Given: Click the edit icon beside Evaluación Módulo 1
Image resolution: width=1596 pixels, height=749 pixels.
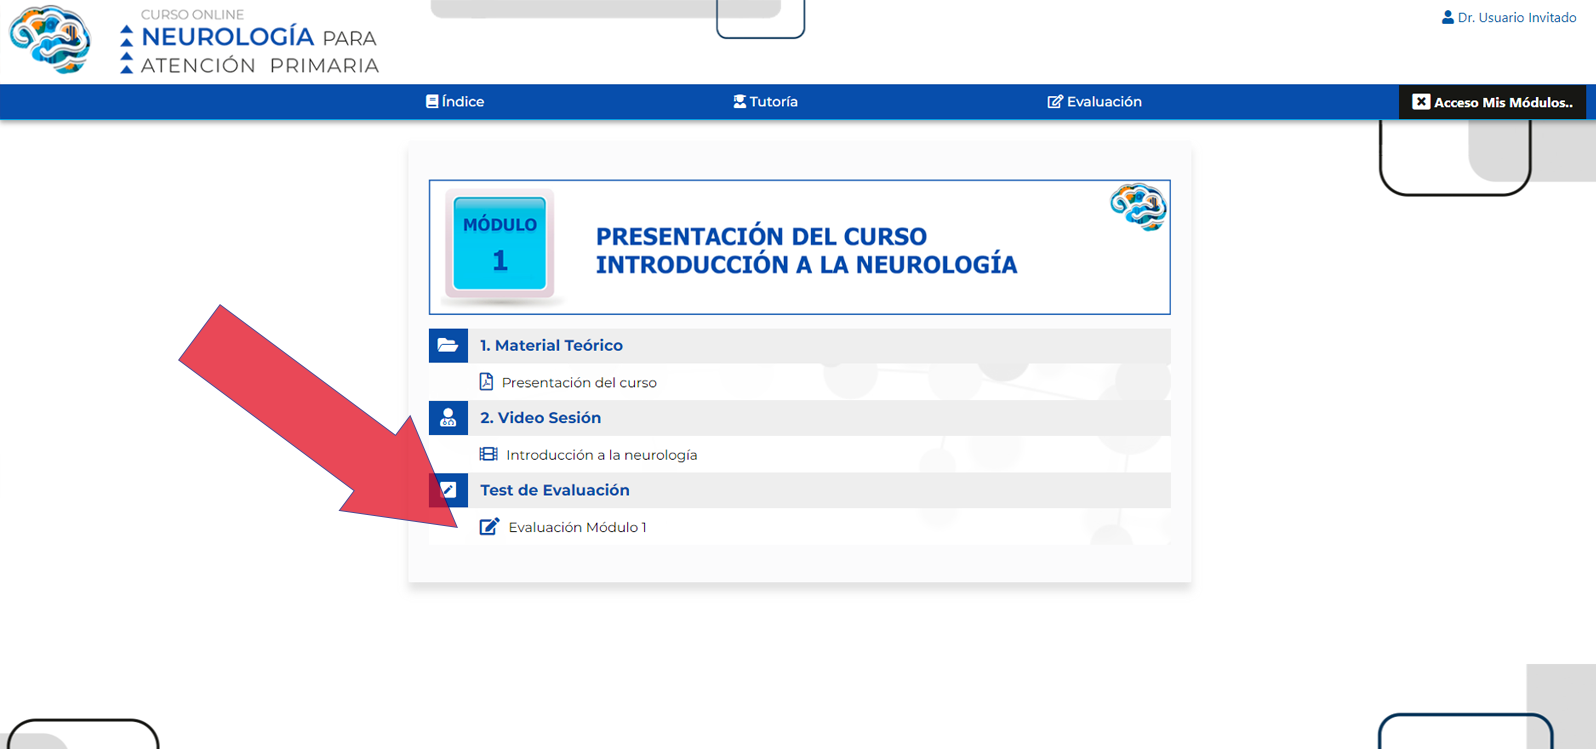Looking at the screenshot, I should (489, 527).
